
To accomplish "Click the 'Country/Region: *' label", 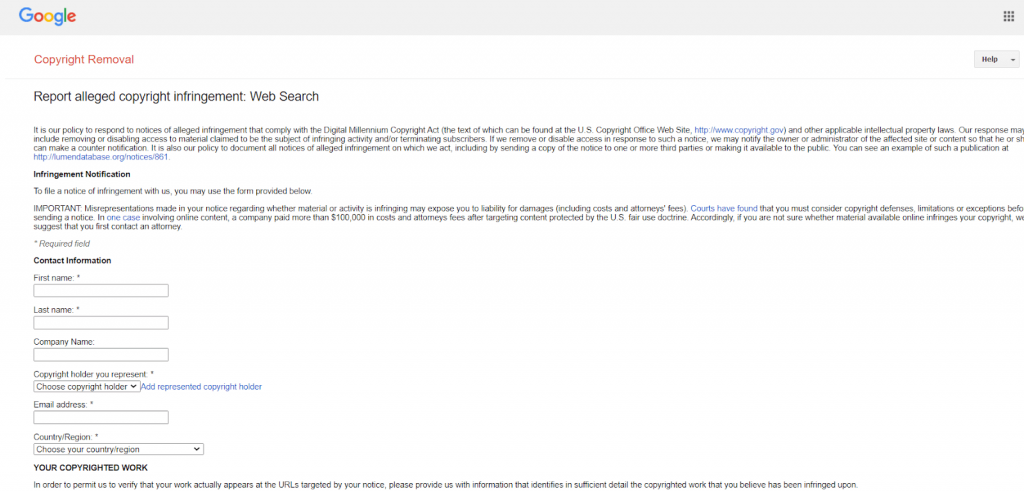I will [x=66, y=436].
